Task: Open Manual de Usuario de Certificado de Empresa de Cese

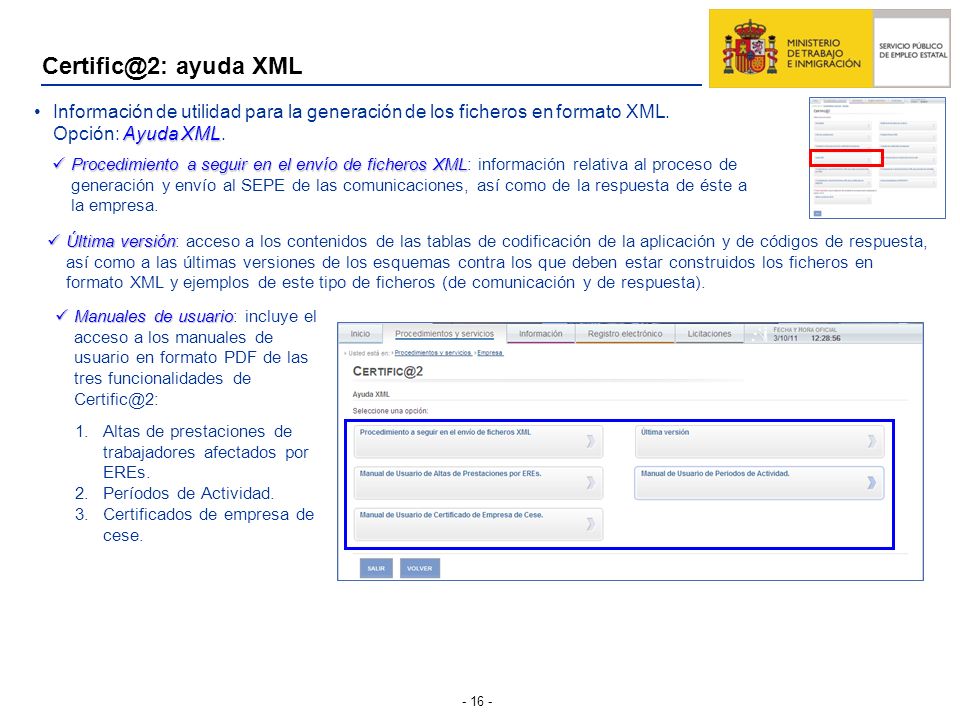Action: 478,525
